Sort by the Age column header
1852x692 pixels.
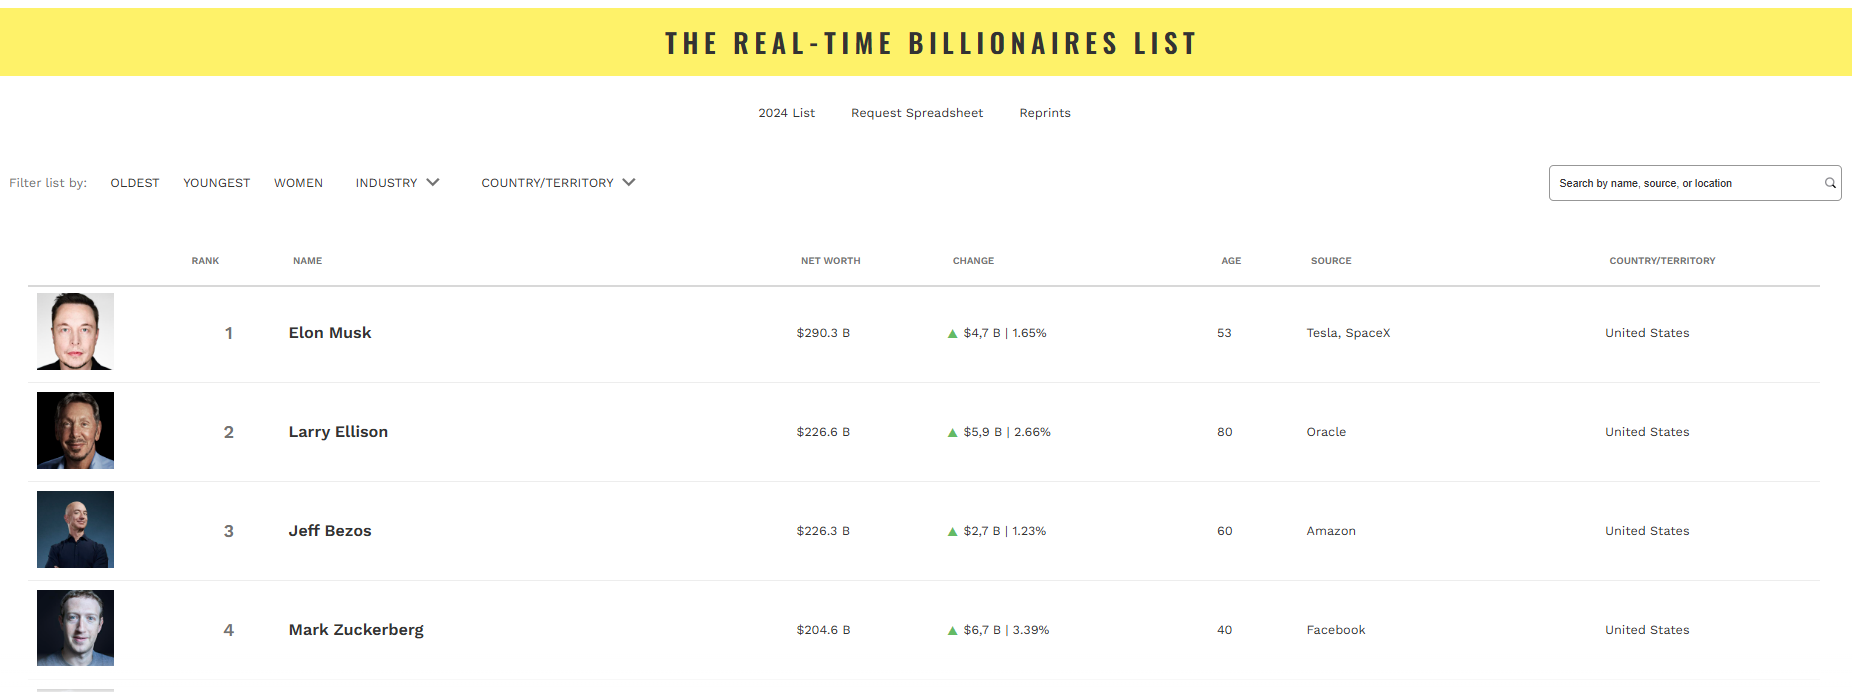tap(1231, 261)
